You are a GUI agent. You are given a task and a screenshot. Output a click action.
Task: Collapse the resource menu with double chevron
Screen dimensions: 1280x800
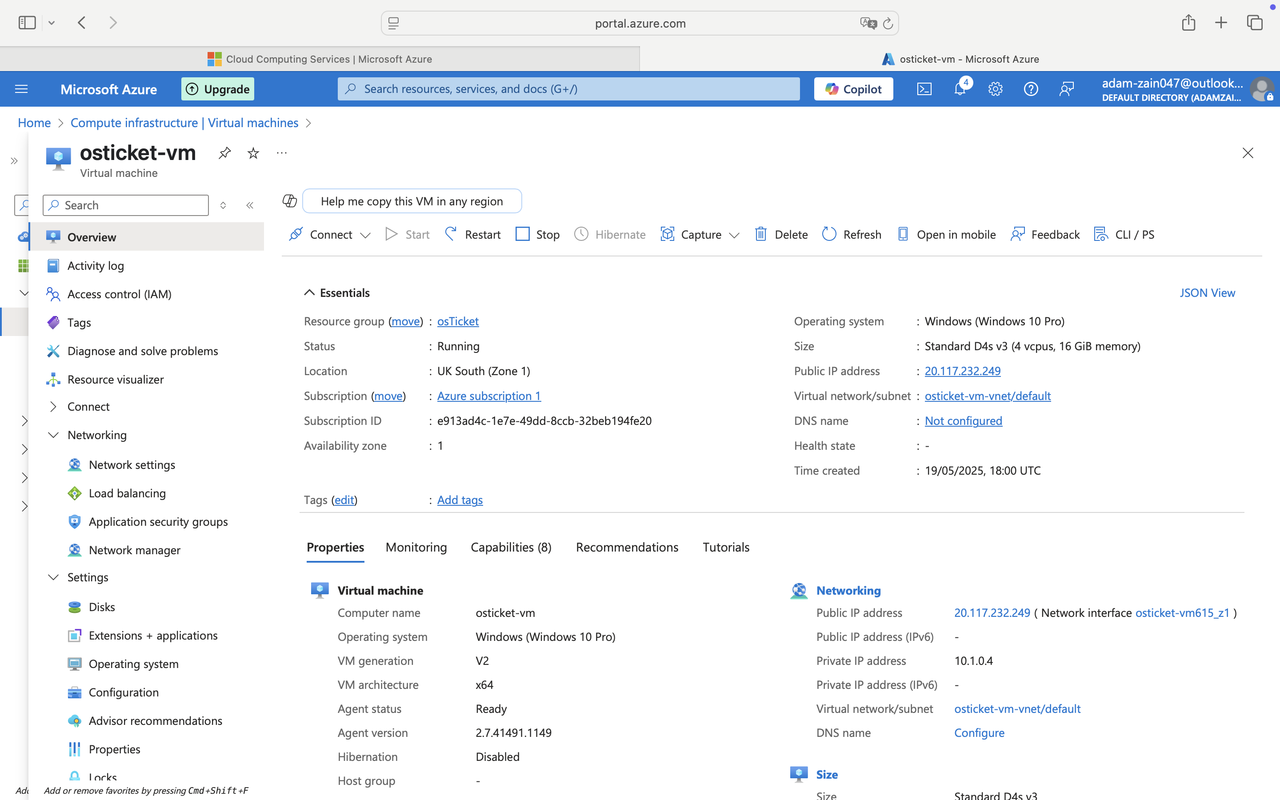(x=250, y=205)
